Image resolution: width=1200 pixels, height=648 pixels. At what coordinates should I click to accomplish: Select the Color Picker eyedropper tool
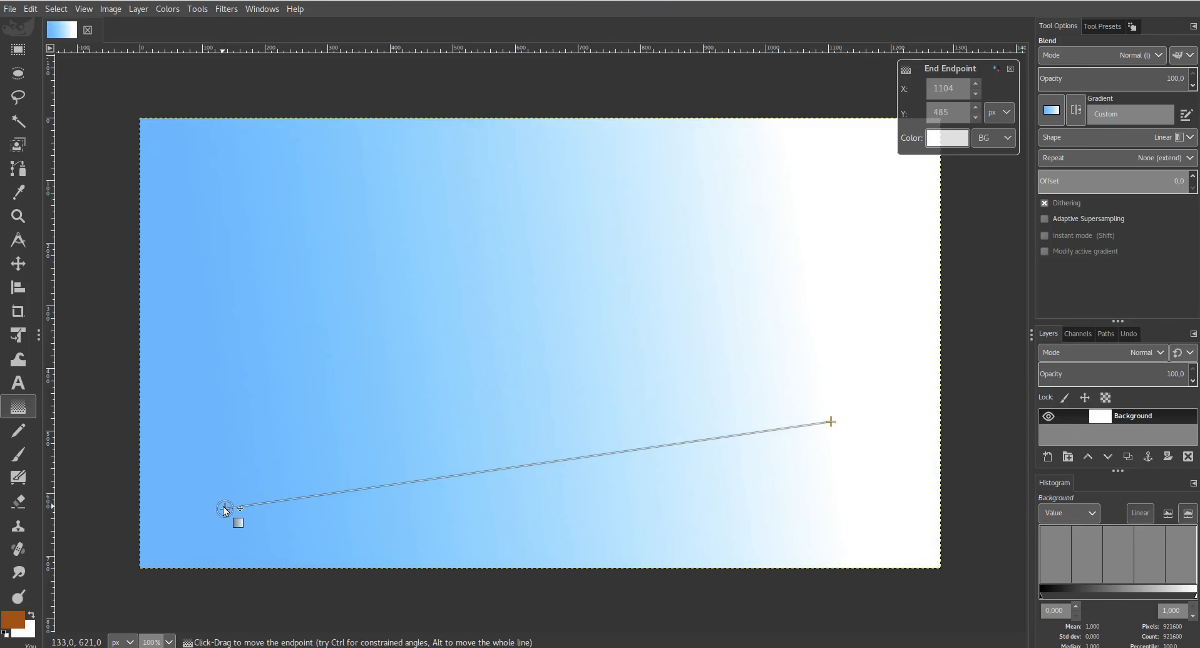coord(18,192)
